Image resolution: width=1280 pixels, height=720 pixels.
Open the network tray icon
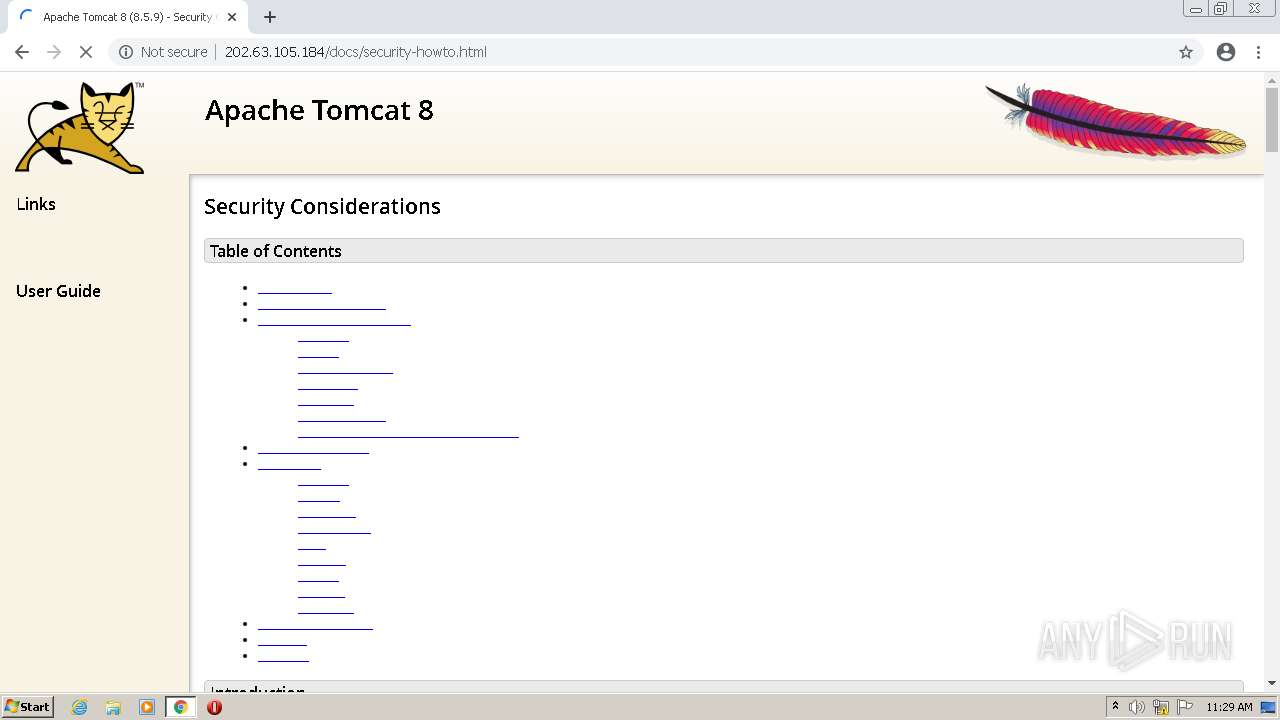pos(1161,707)
